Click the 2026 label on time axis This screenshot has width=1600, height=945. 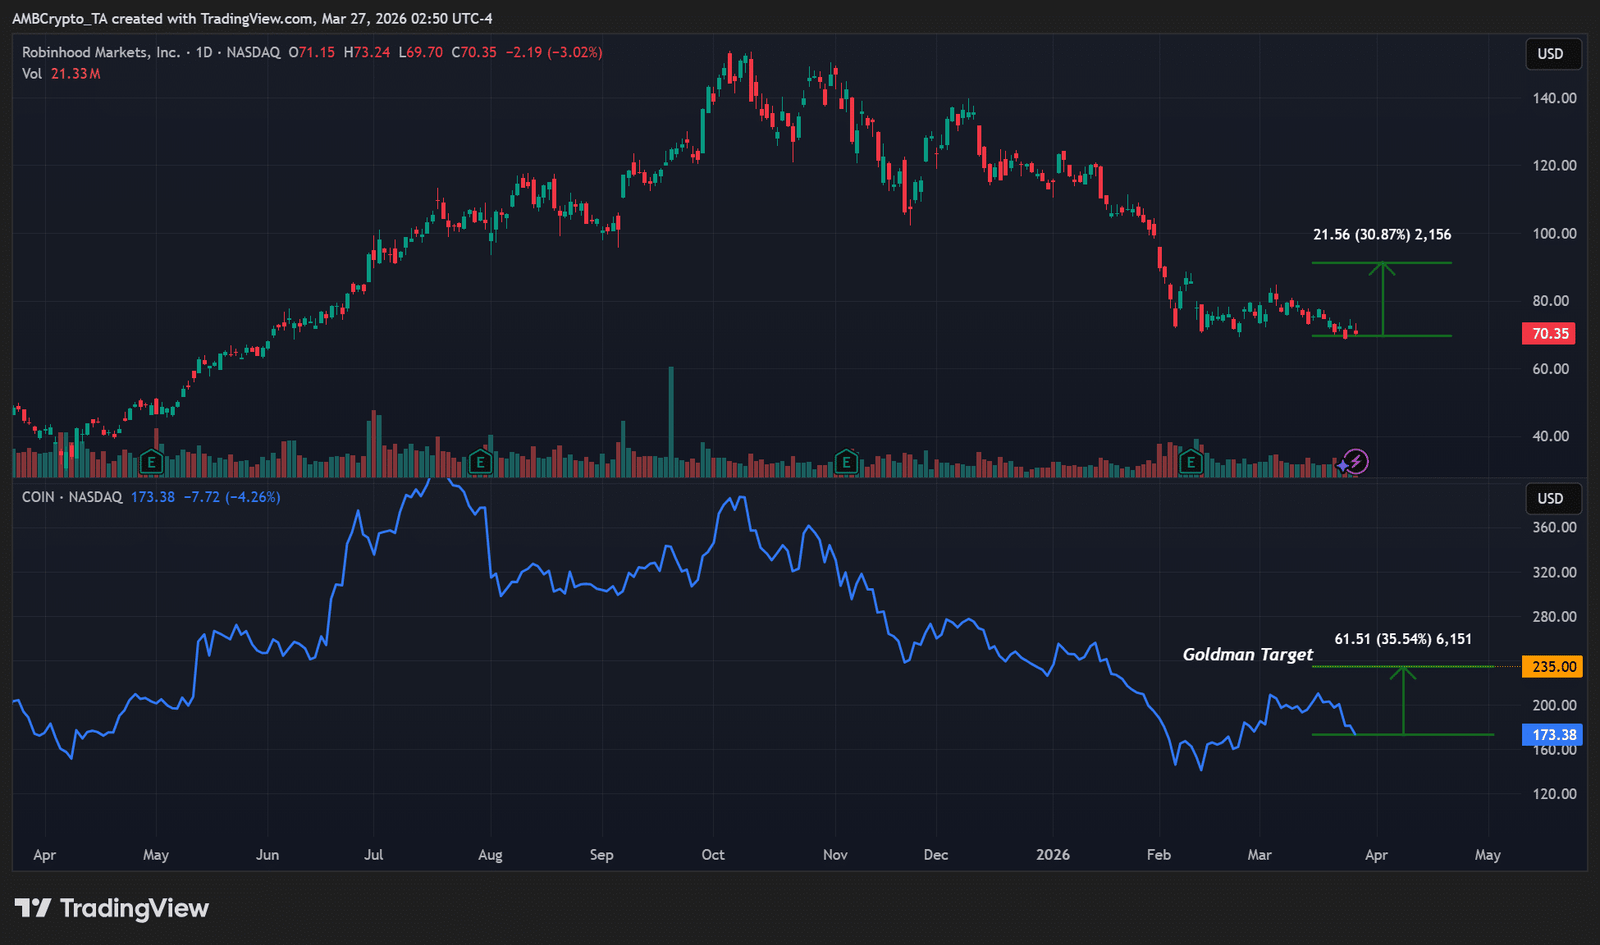(1052, 855)
